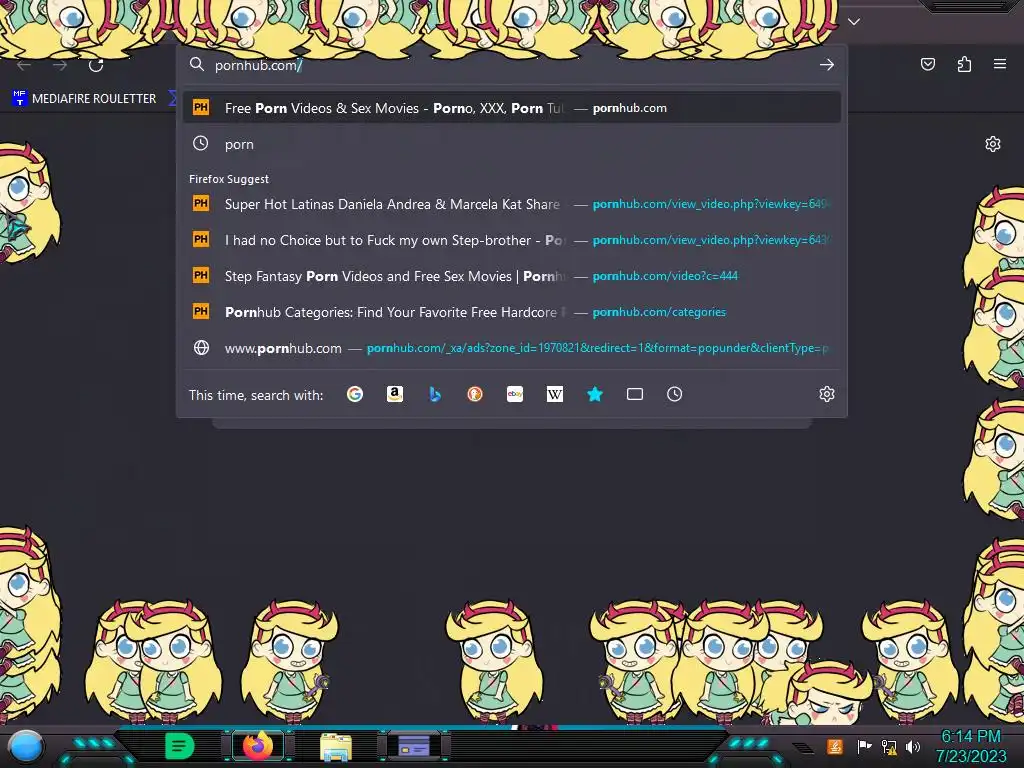Open File Explorer from the taskbar
The width and height of the screenshot is (1024, 768).
pyautogui.click(x=336, y=747)
